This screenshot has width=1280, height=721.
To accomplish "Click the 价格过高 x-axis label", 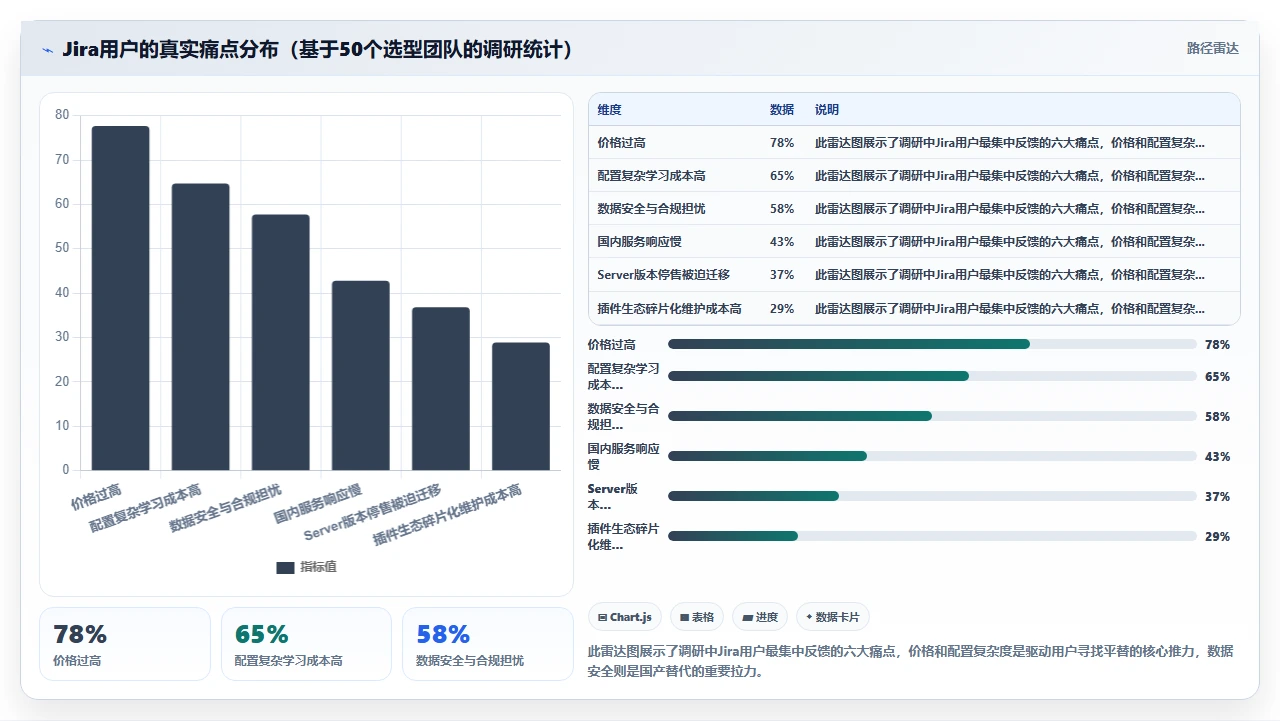I will point(97,496).
